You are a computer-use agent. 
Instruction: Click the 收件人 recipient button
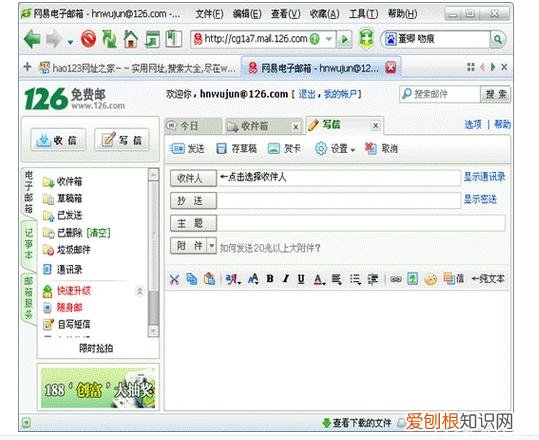pyautogui.click(x=193, y=178)
